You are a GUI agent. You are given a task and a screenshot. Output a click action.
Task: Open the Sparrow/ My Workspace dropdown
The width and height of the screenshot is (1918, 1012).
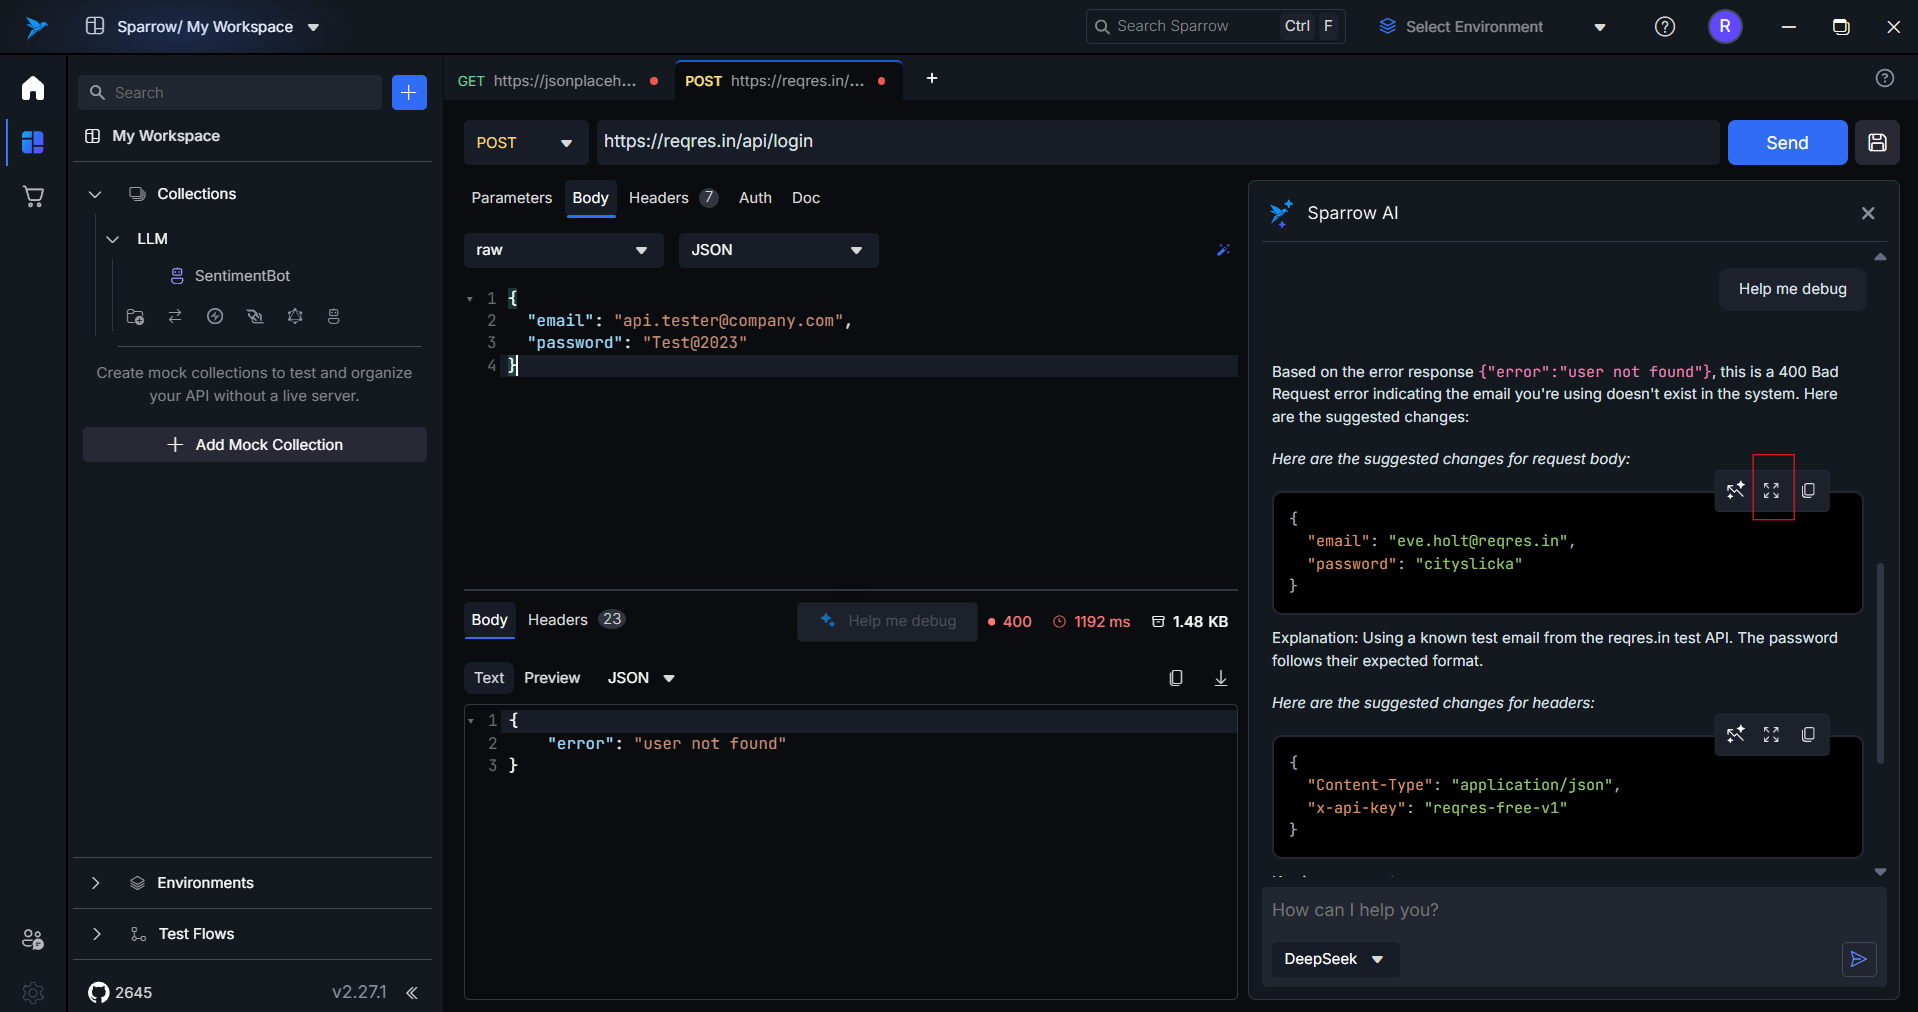pyautogui.click(x=203, y=27)
